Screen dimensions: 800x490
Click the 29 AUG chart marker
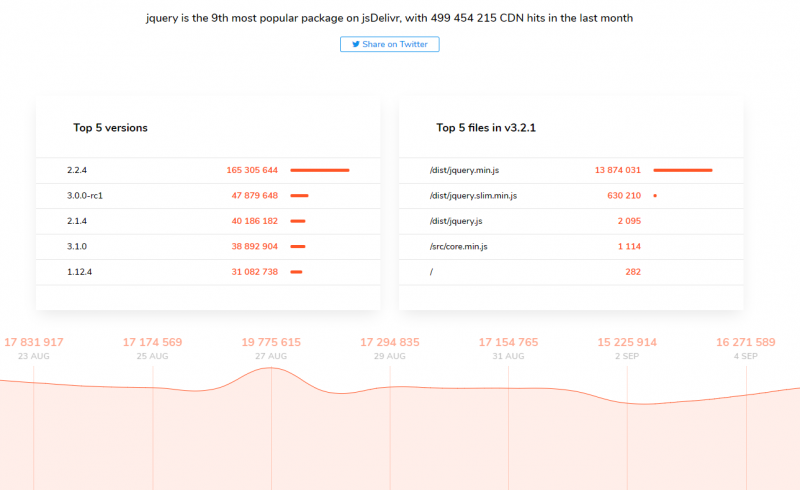[x=390, y=356]
